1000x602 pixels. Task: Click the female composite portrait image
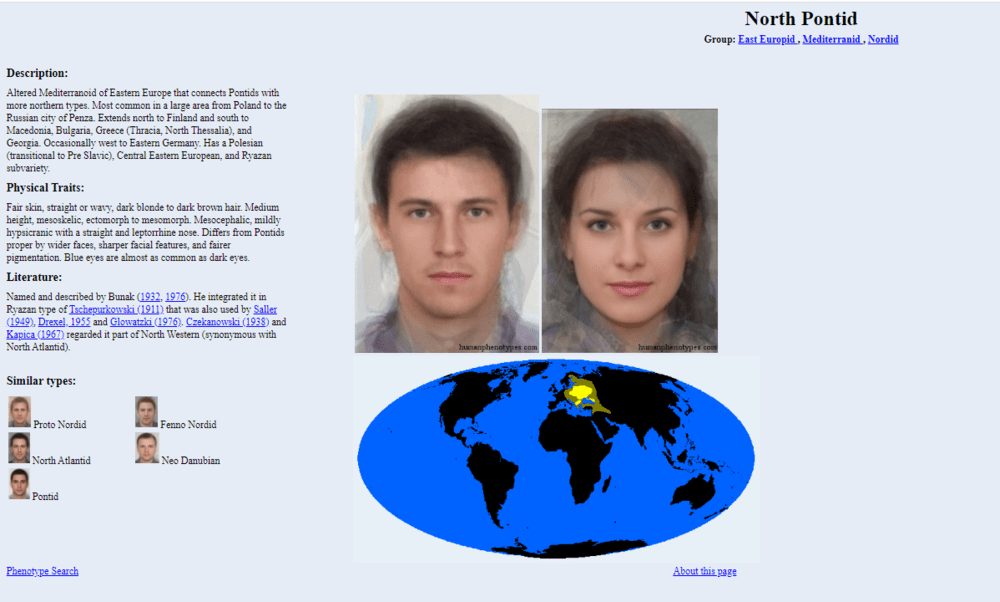pos(629,230)
